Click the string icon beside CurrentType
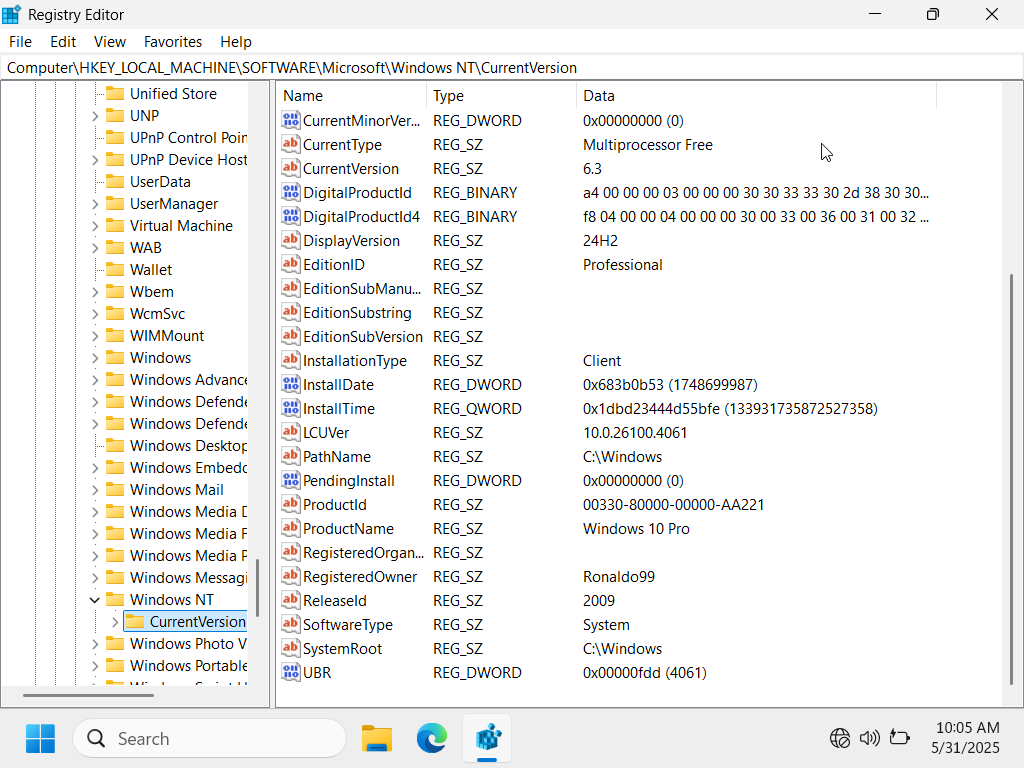1024x768 pixels. 291,144
